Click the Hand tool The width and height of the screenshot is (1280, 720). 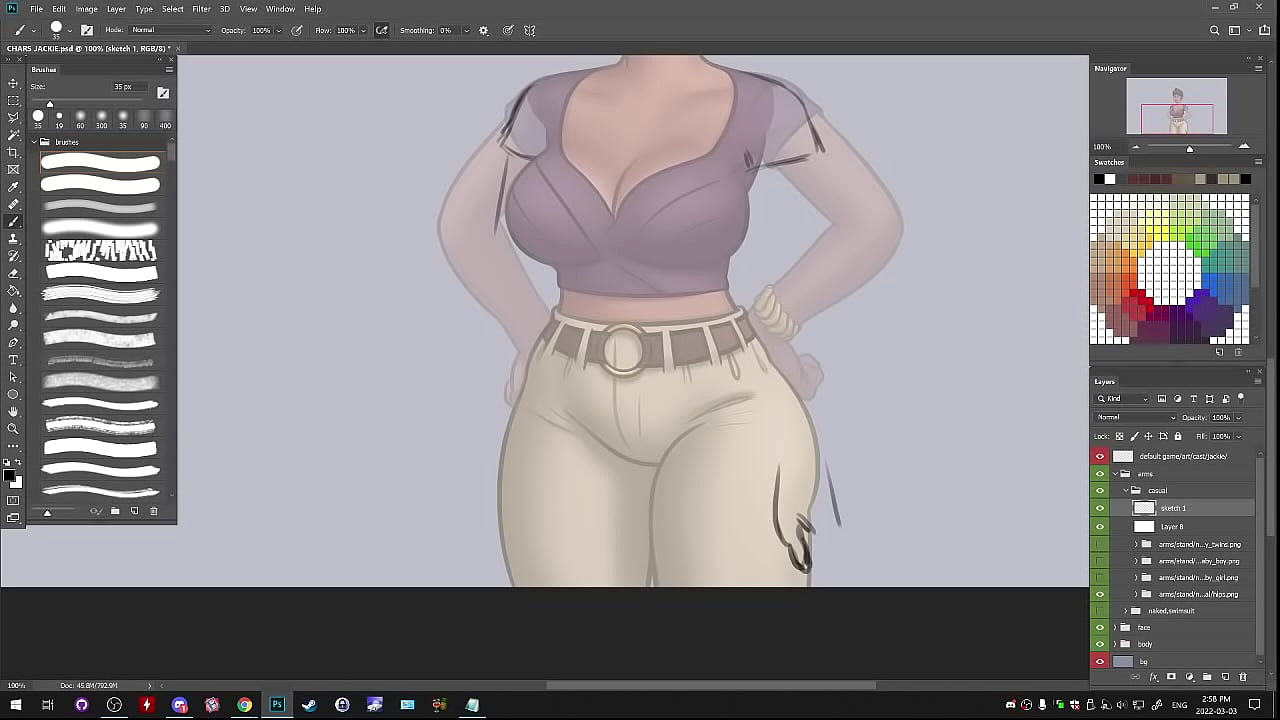13,412
